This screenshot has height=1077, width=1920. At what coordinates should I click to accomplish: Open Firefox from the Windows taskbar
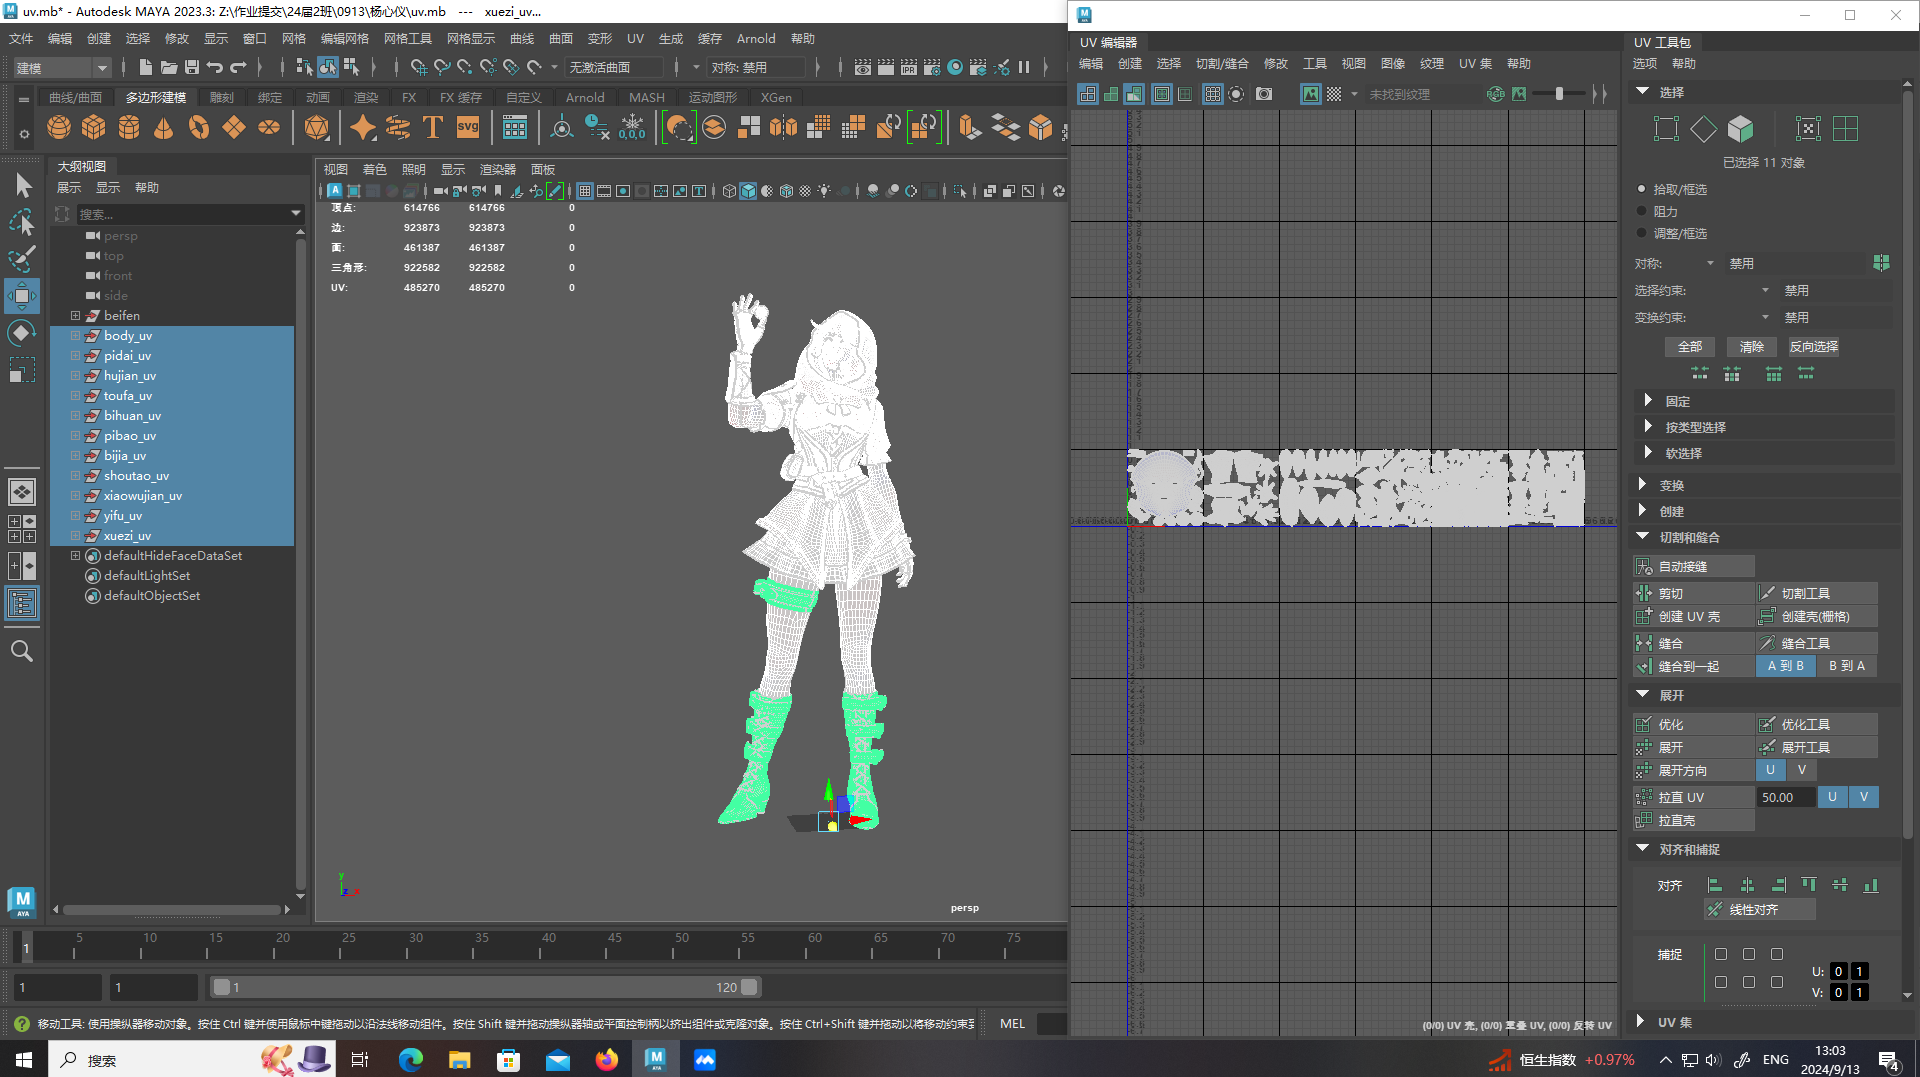point(607,1059)
